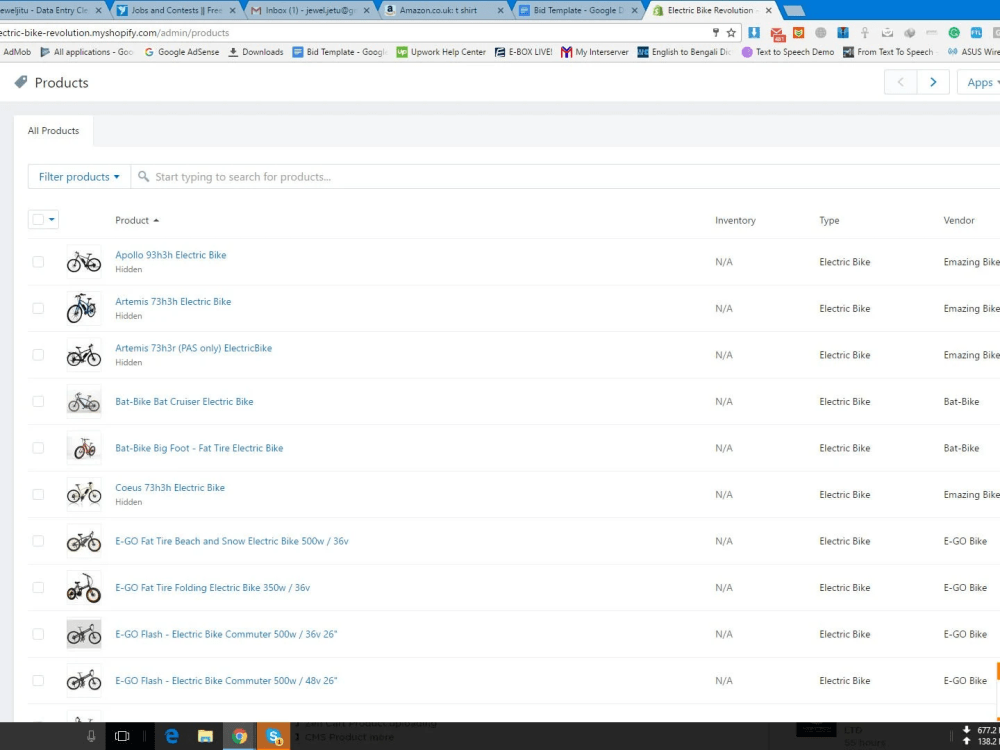The image size is (1000, 750).
Task: Tick the select-all products checkbox
Action: click(x=38, y=219)
